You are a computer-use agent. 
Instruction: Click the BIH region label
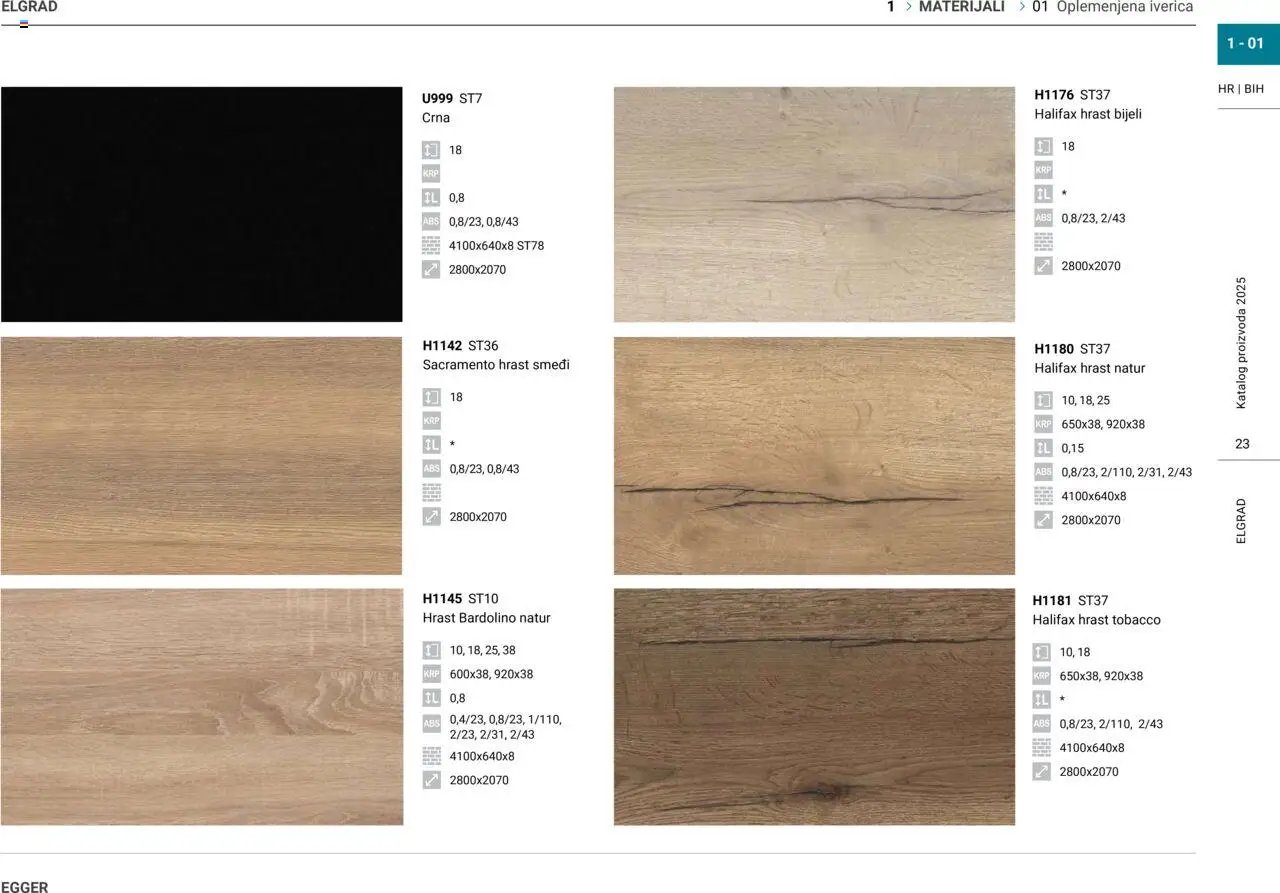click(1254, 89)
